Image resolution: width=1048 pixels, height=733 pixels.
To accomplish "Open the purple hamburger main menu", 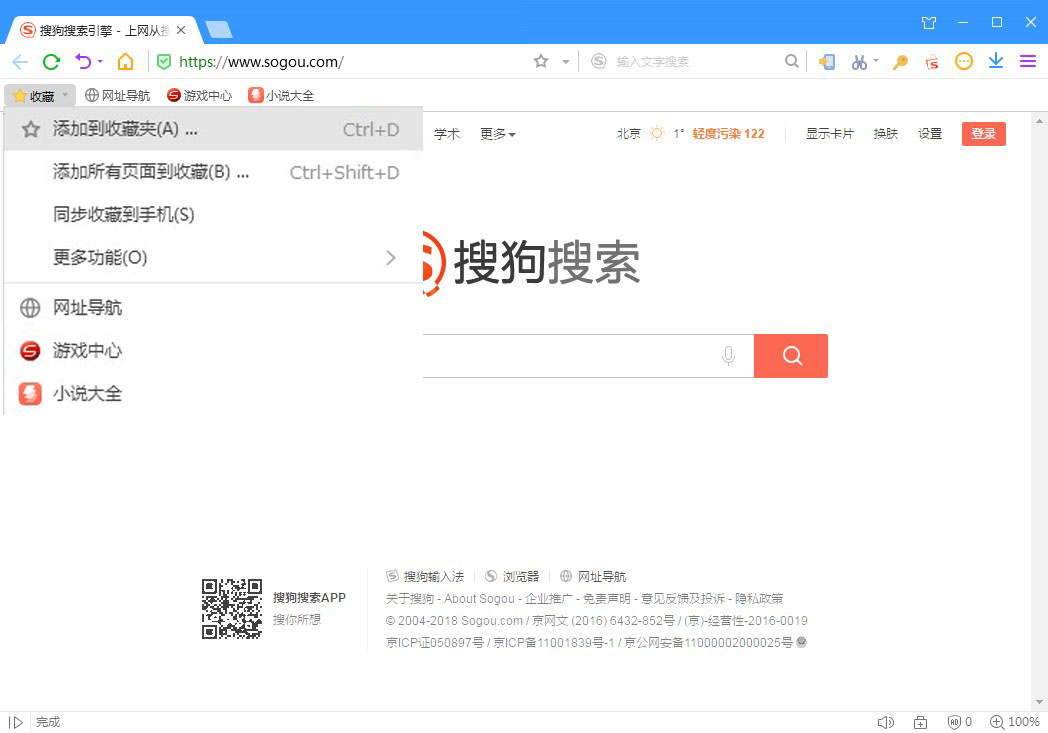I will click(x=1028, y=61).
